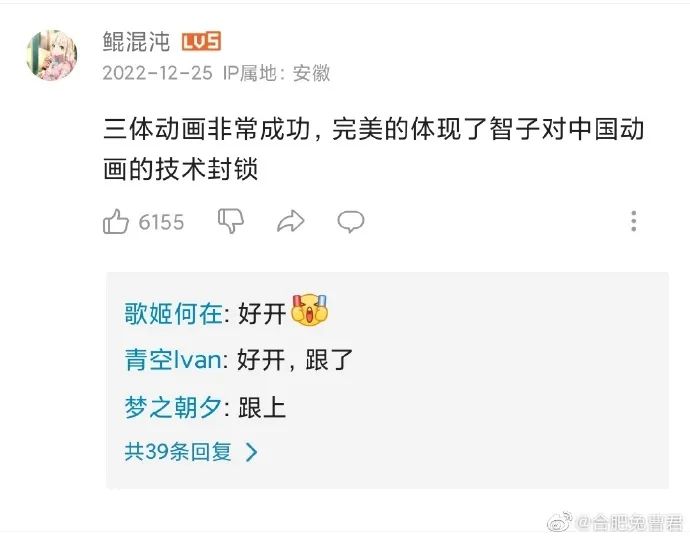Visit 青空Ivan user profile
This screenshot has height=539, width=690.
pyautogui.click(x=174, y=360)
